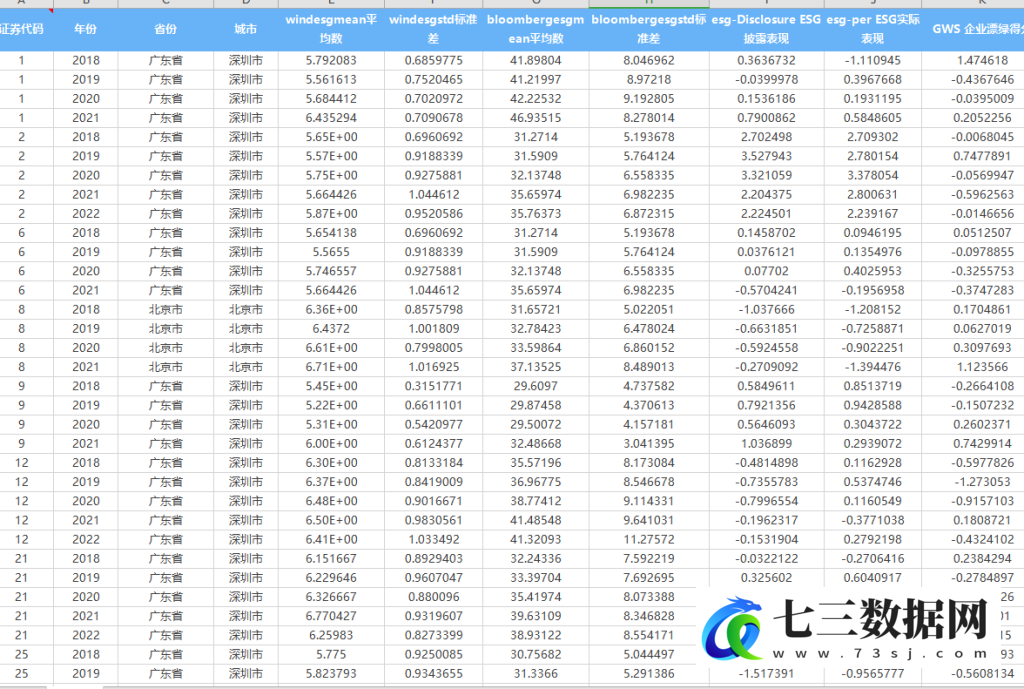Click the cell with 41.21997
The height and width of the screenshot is (689, 1024).
[x=536, y=80]
